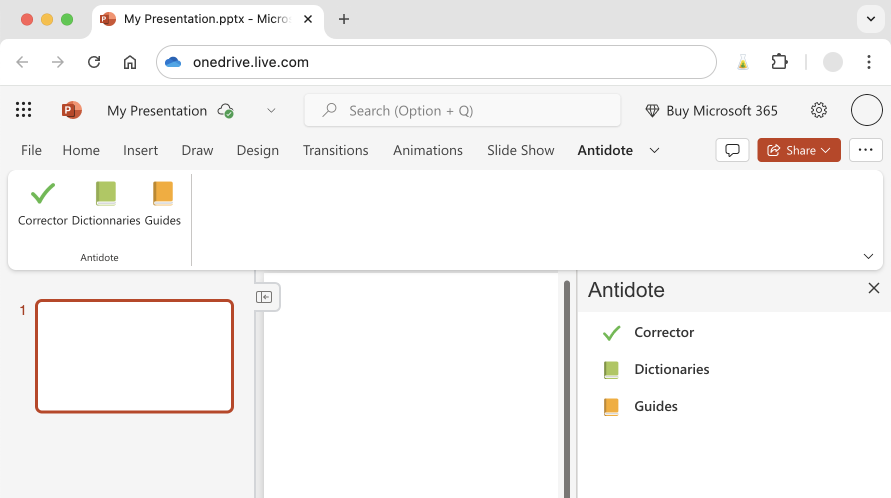Select slide 1 thumbnail
This screenshot has width=891, height=498.
[x=135, y=356]
